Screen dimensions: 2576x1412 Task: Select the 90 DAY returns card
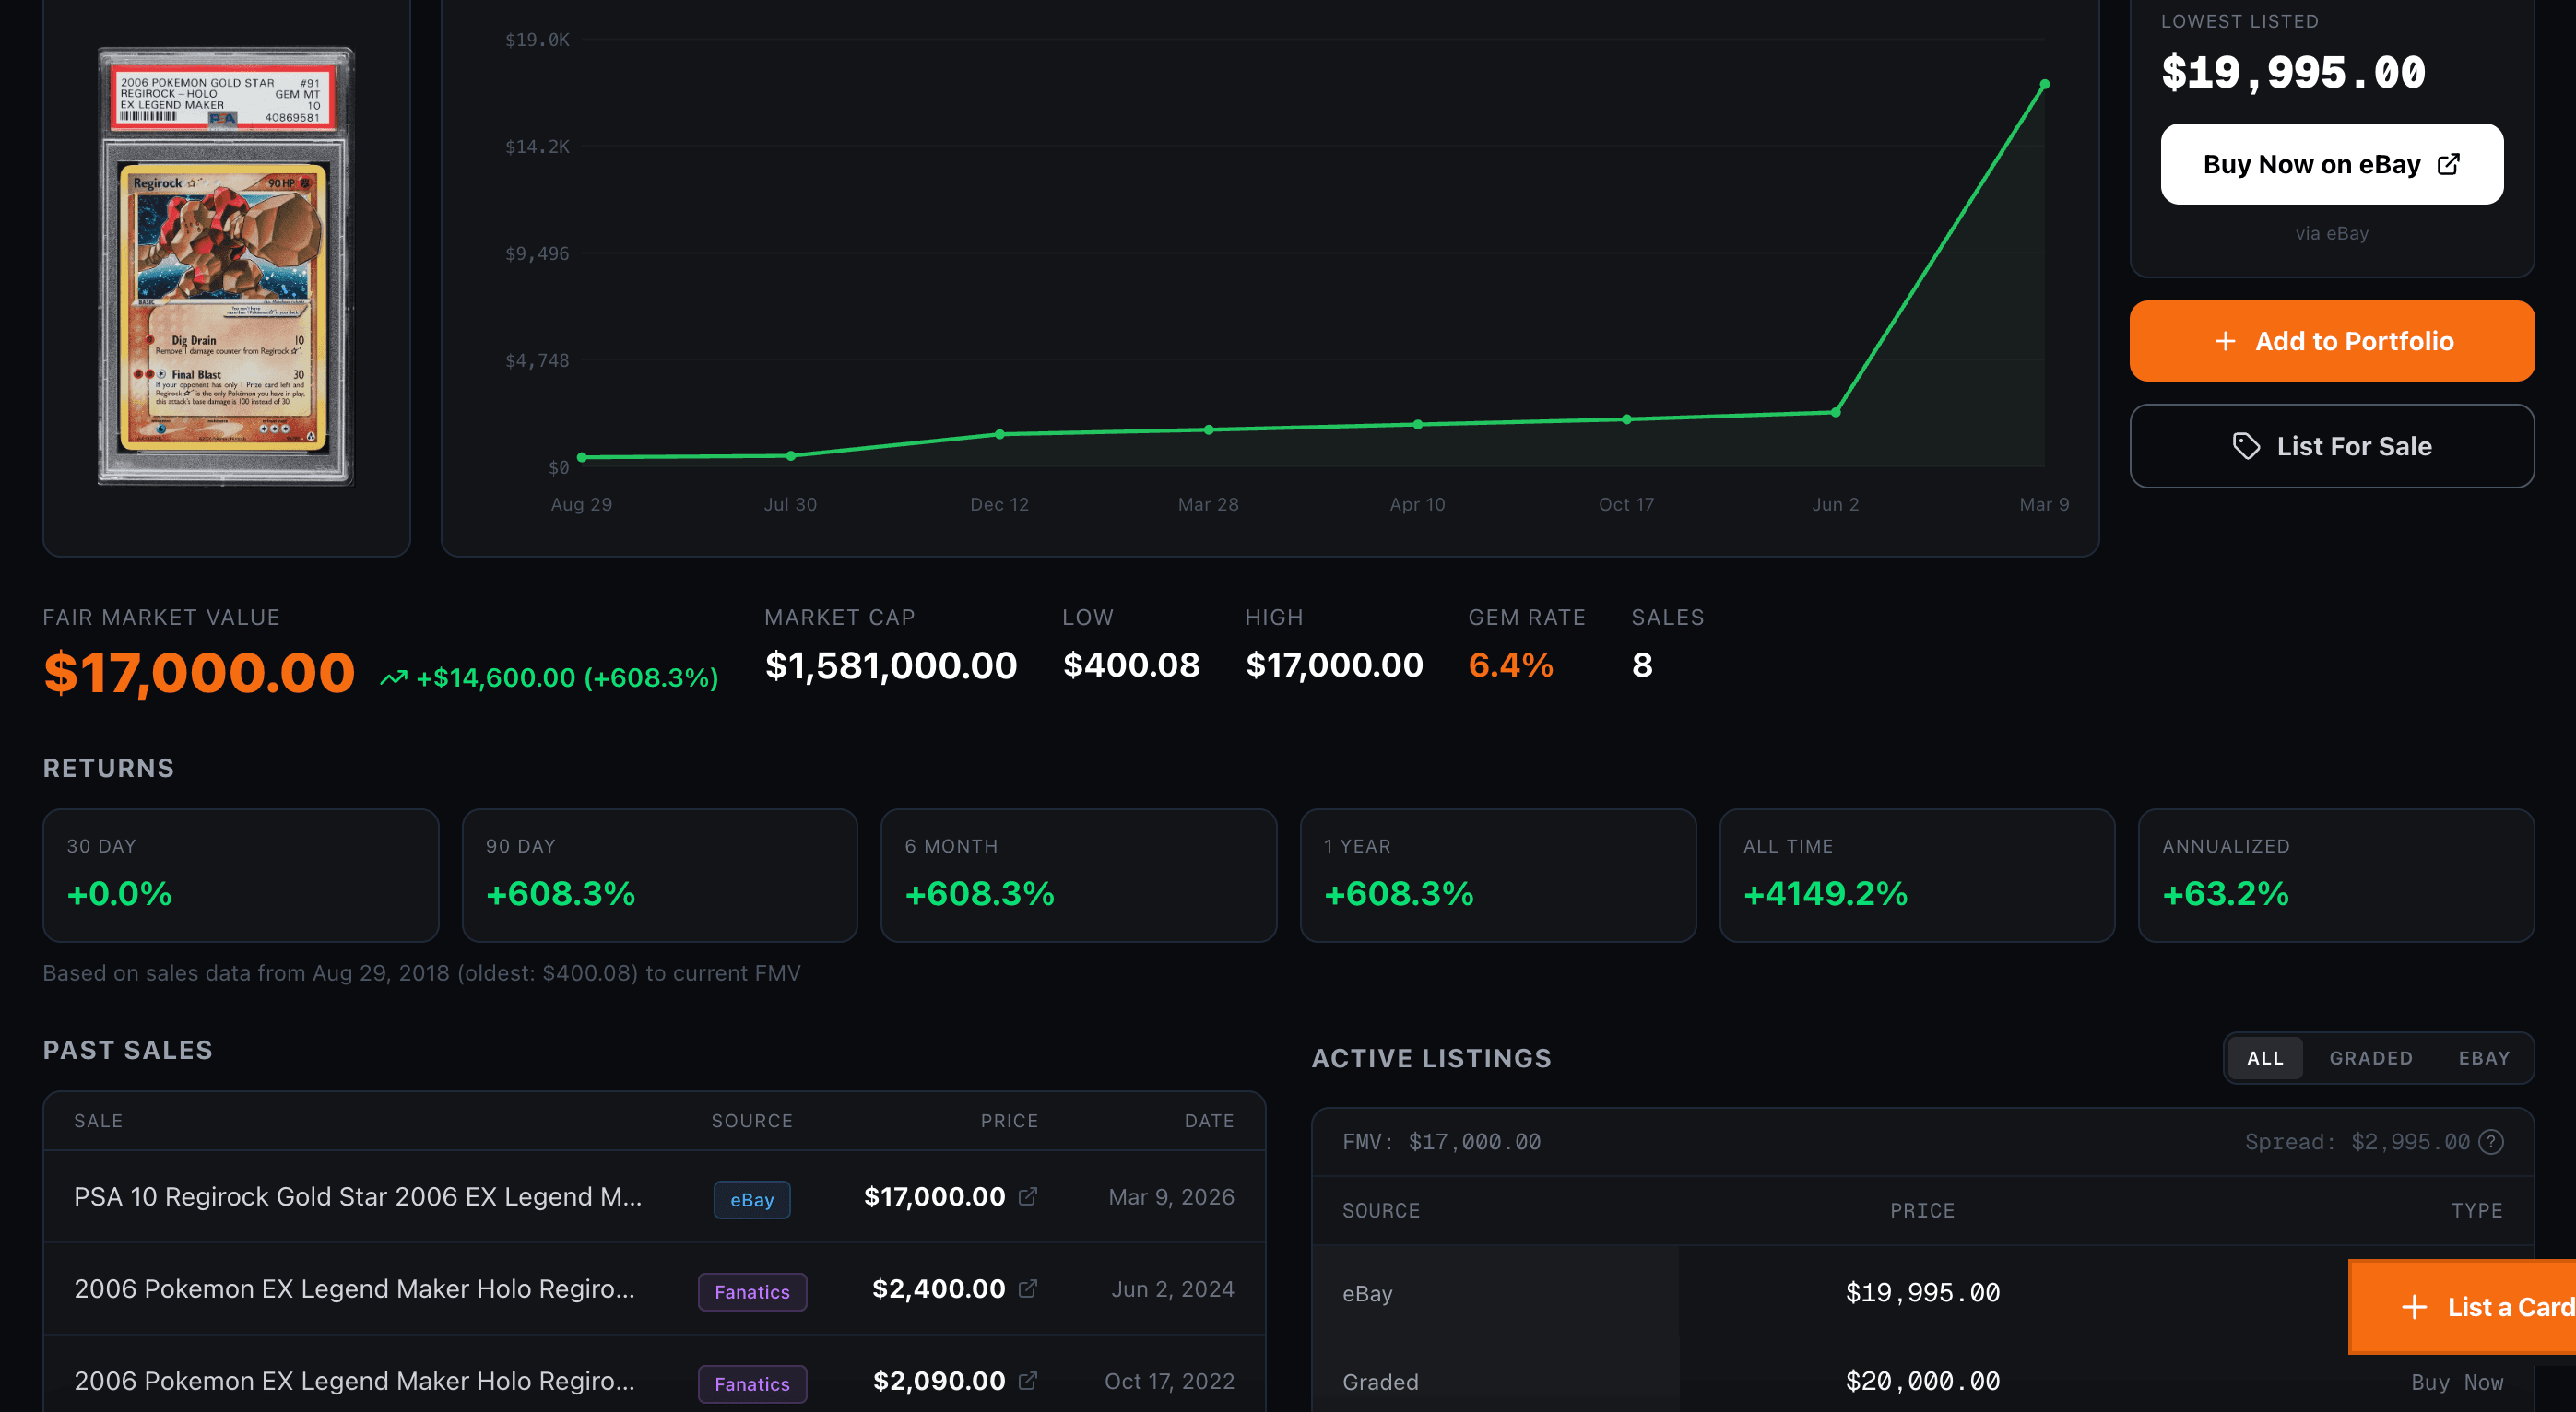click(x=660, y=875)
